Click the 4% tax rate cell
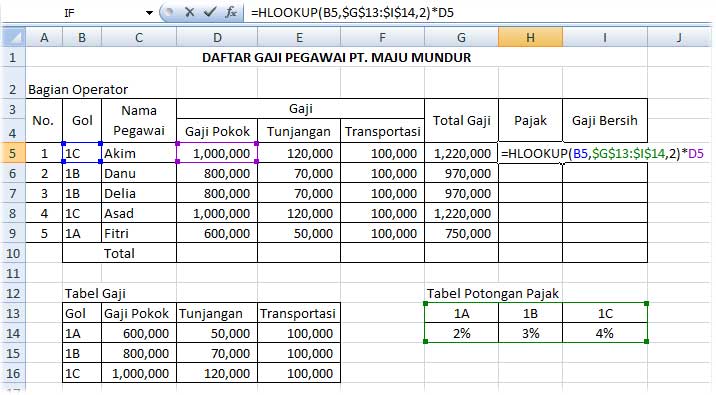The image size is (716, 395). pyautogui.click(x=605, y=333)
